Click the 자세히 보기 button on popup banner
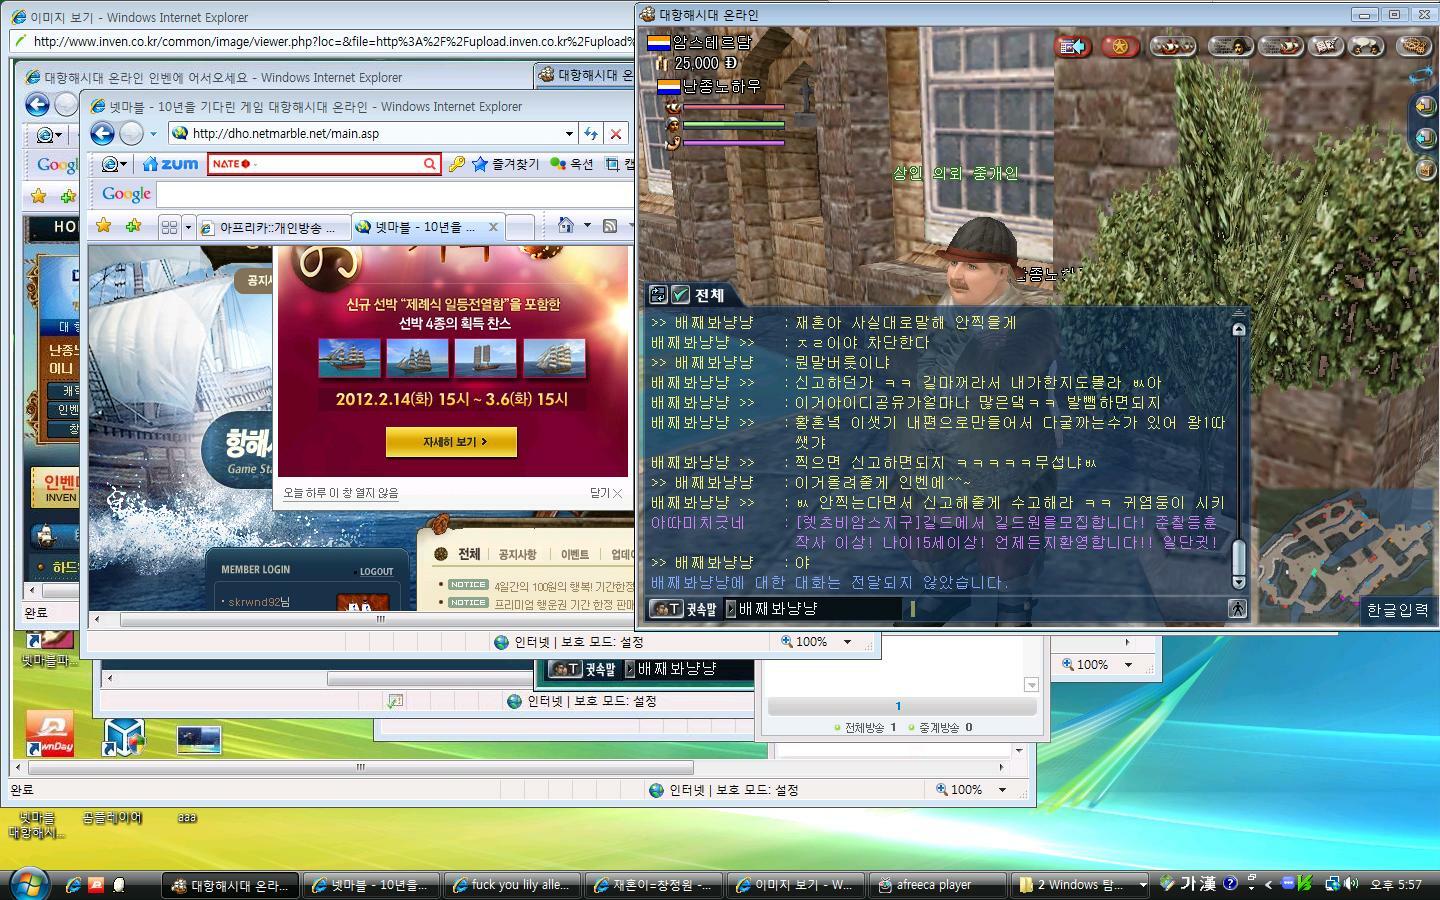 (451, 441)
